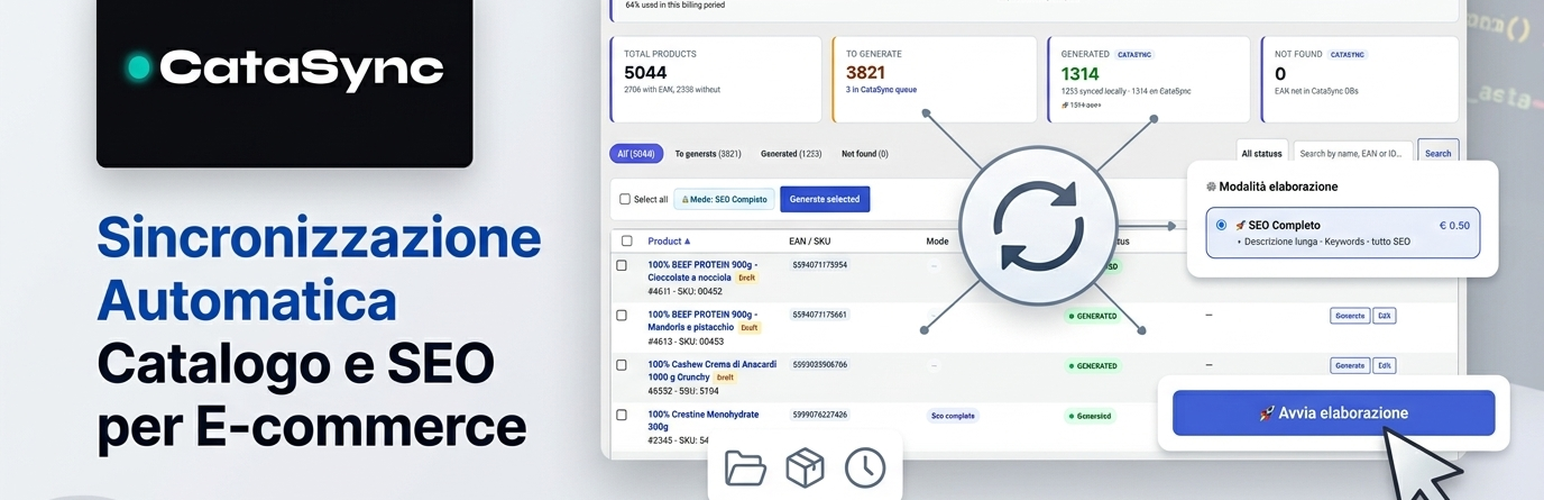Open the 100% Creatine Monohydrate 300g product

pos(703,420)
